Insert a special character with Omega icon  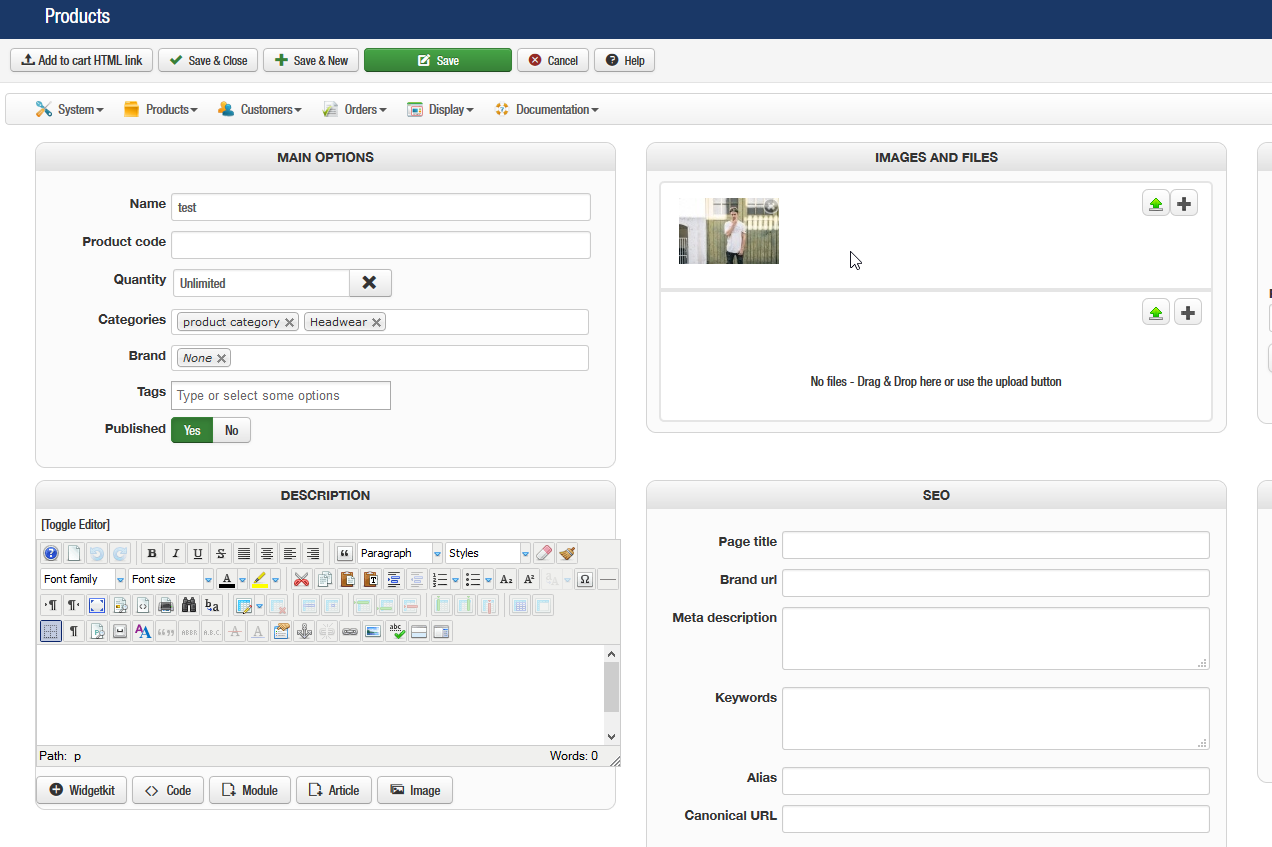coord(585,579)
